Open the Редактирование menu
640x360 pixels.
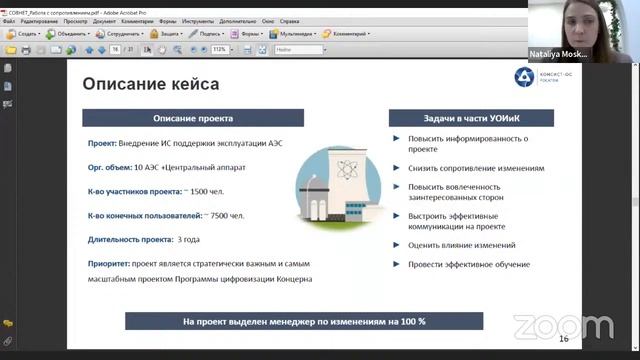click(39, 21)
